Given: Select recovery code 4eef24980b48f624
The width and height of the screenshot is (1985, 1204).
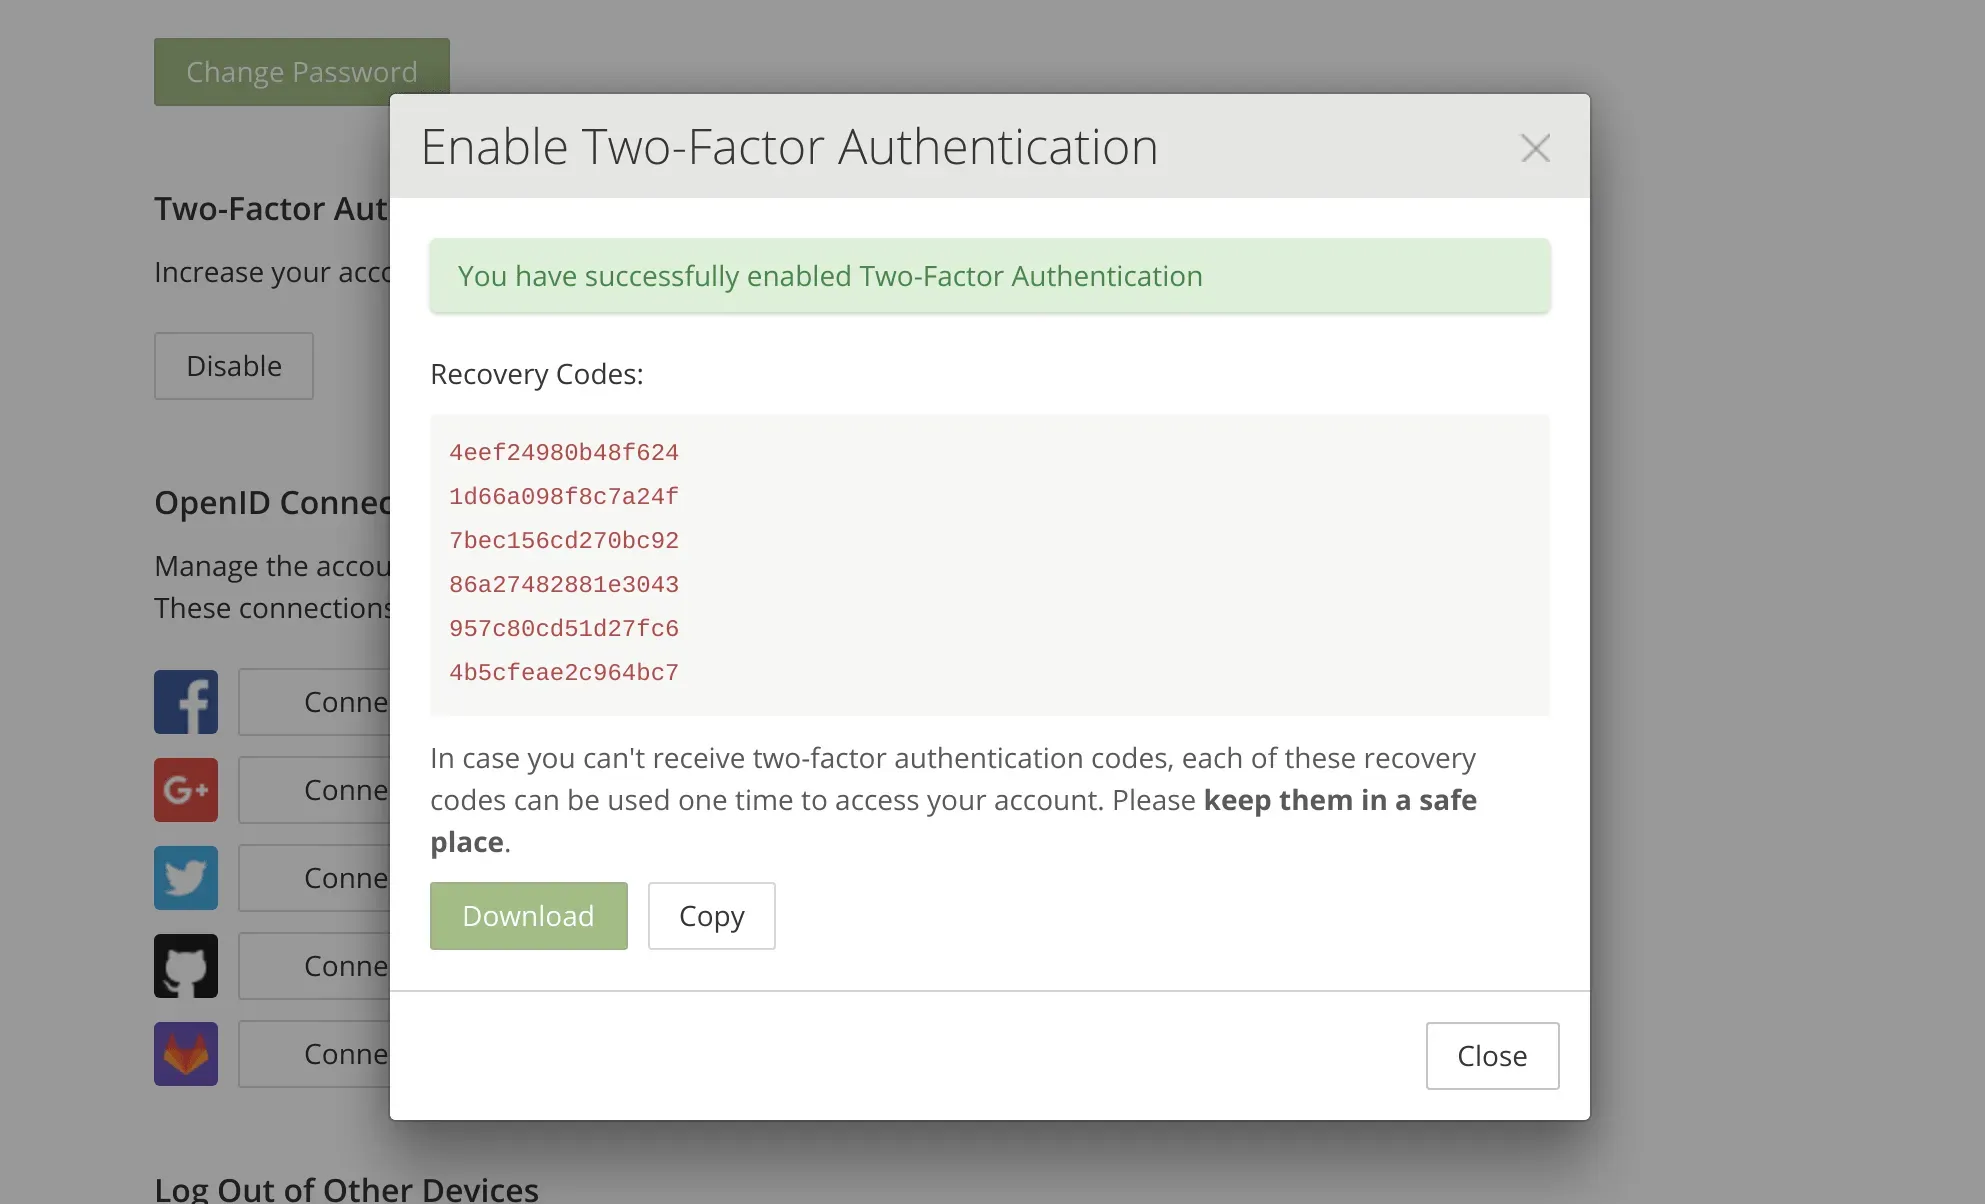Looking at the screenshot, I should tap(563, 451).
